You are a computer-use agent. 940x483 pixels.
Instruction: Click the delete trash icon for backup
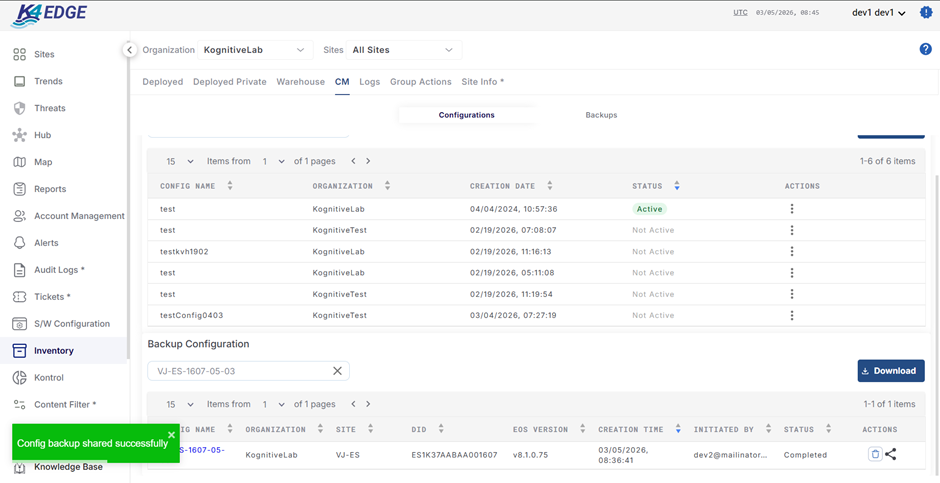875,454
